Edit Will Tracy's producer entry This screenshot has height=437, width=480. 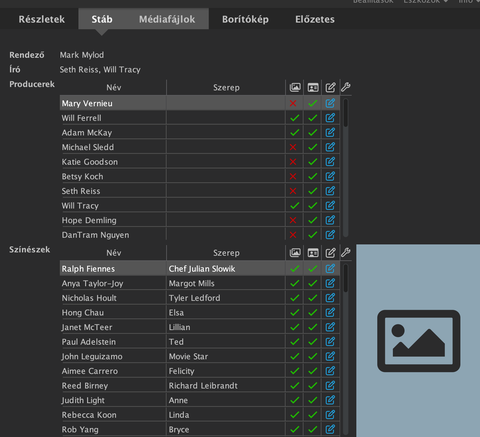pyautogui.click(x=330, y=205)
